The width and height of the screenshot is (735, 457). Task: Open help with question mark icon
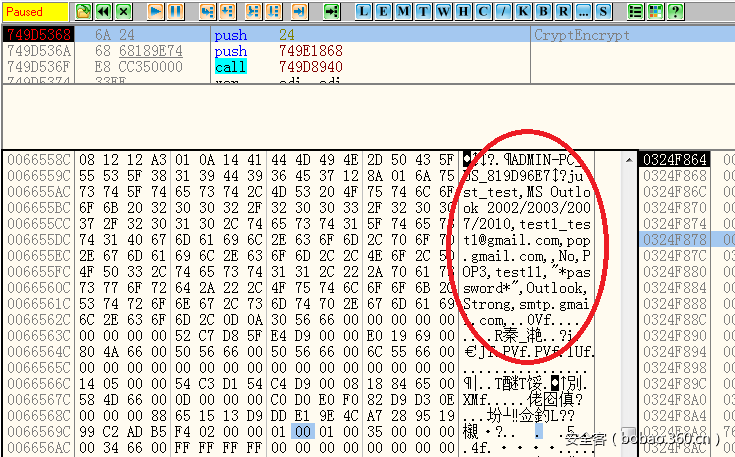(675, 11)
